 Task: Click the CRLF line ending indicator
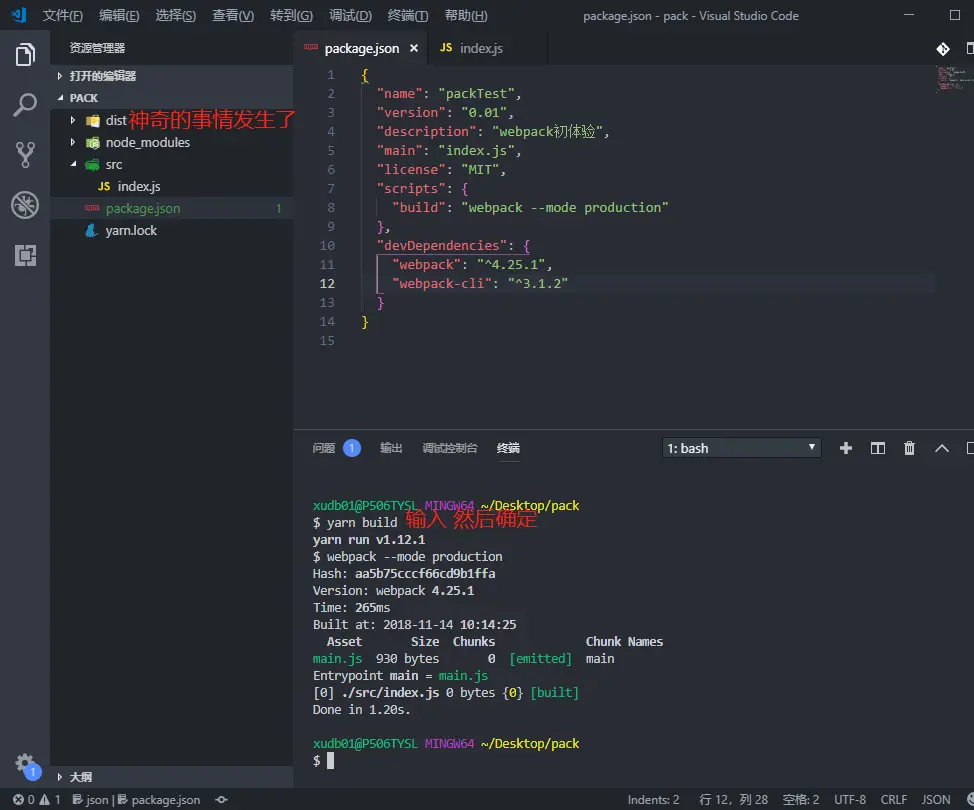(893, 799)
